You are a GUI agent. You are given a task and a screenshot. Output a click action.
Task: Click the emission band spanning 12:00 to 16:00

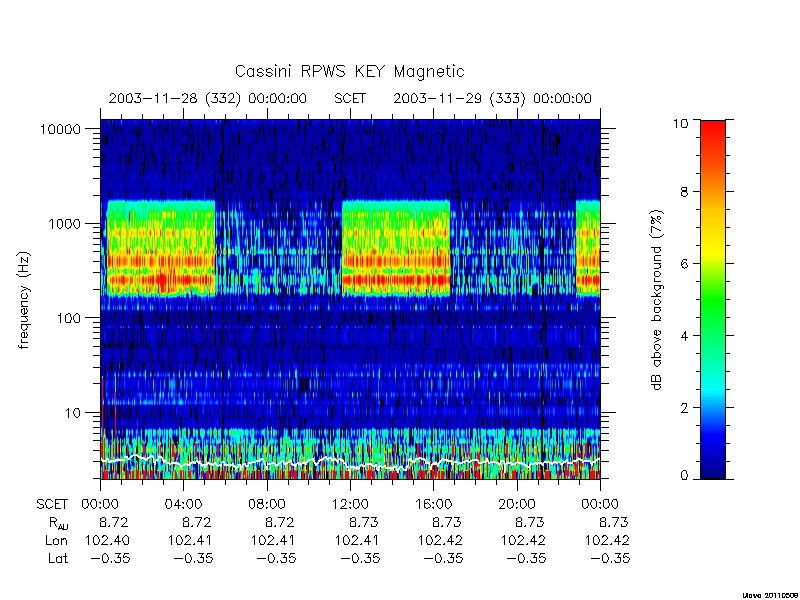pos(396,248)
